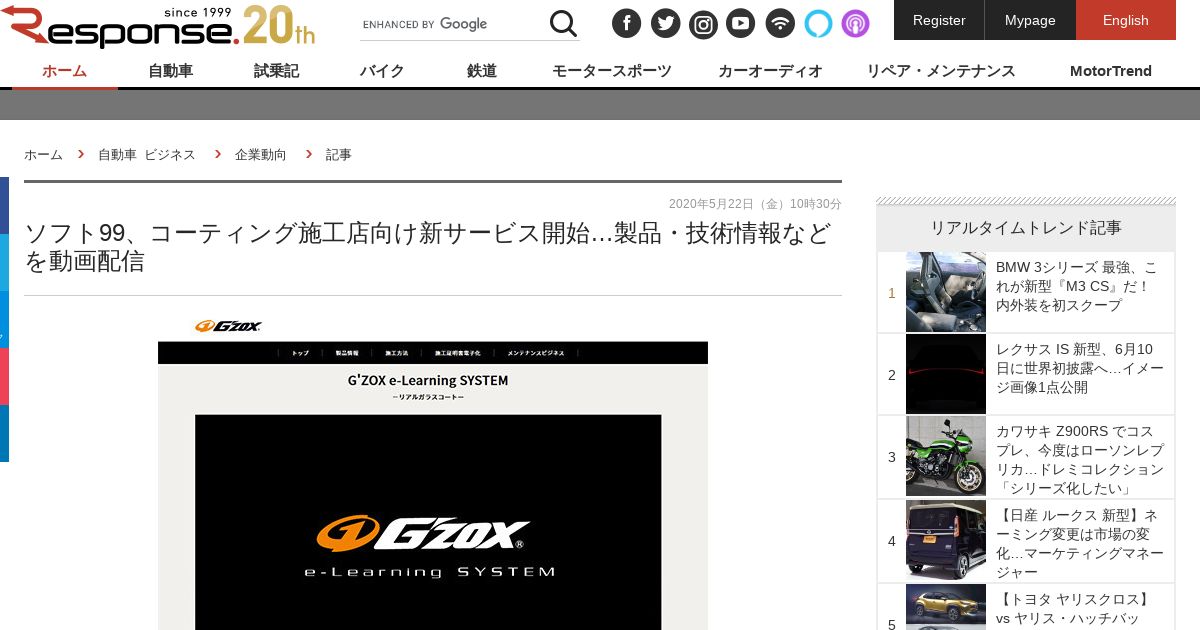Click the ソフト99 article headline
Image resolution: width=1200 pixels, height=630 pixels.
pyautogui.click(x=428, y=248)
